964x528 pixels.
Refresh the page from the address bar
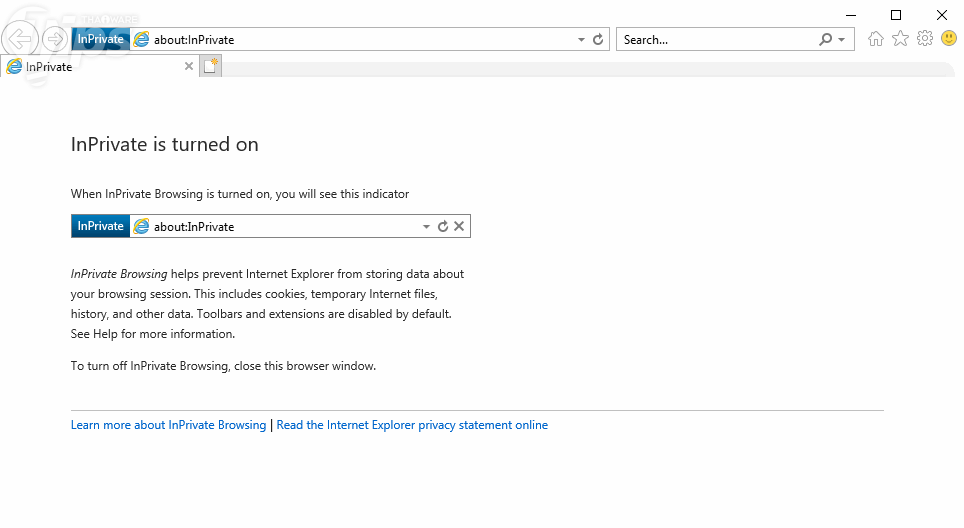point(598,40)
